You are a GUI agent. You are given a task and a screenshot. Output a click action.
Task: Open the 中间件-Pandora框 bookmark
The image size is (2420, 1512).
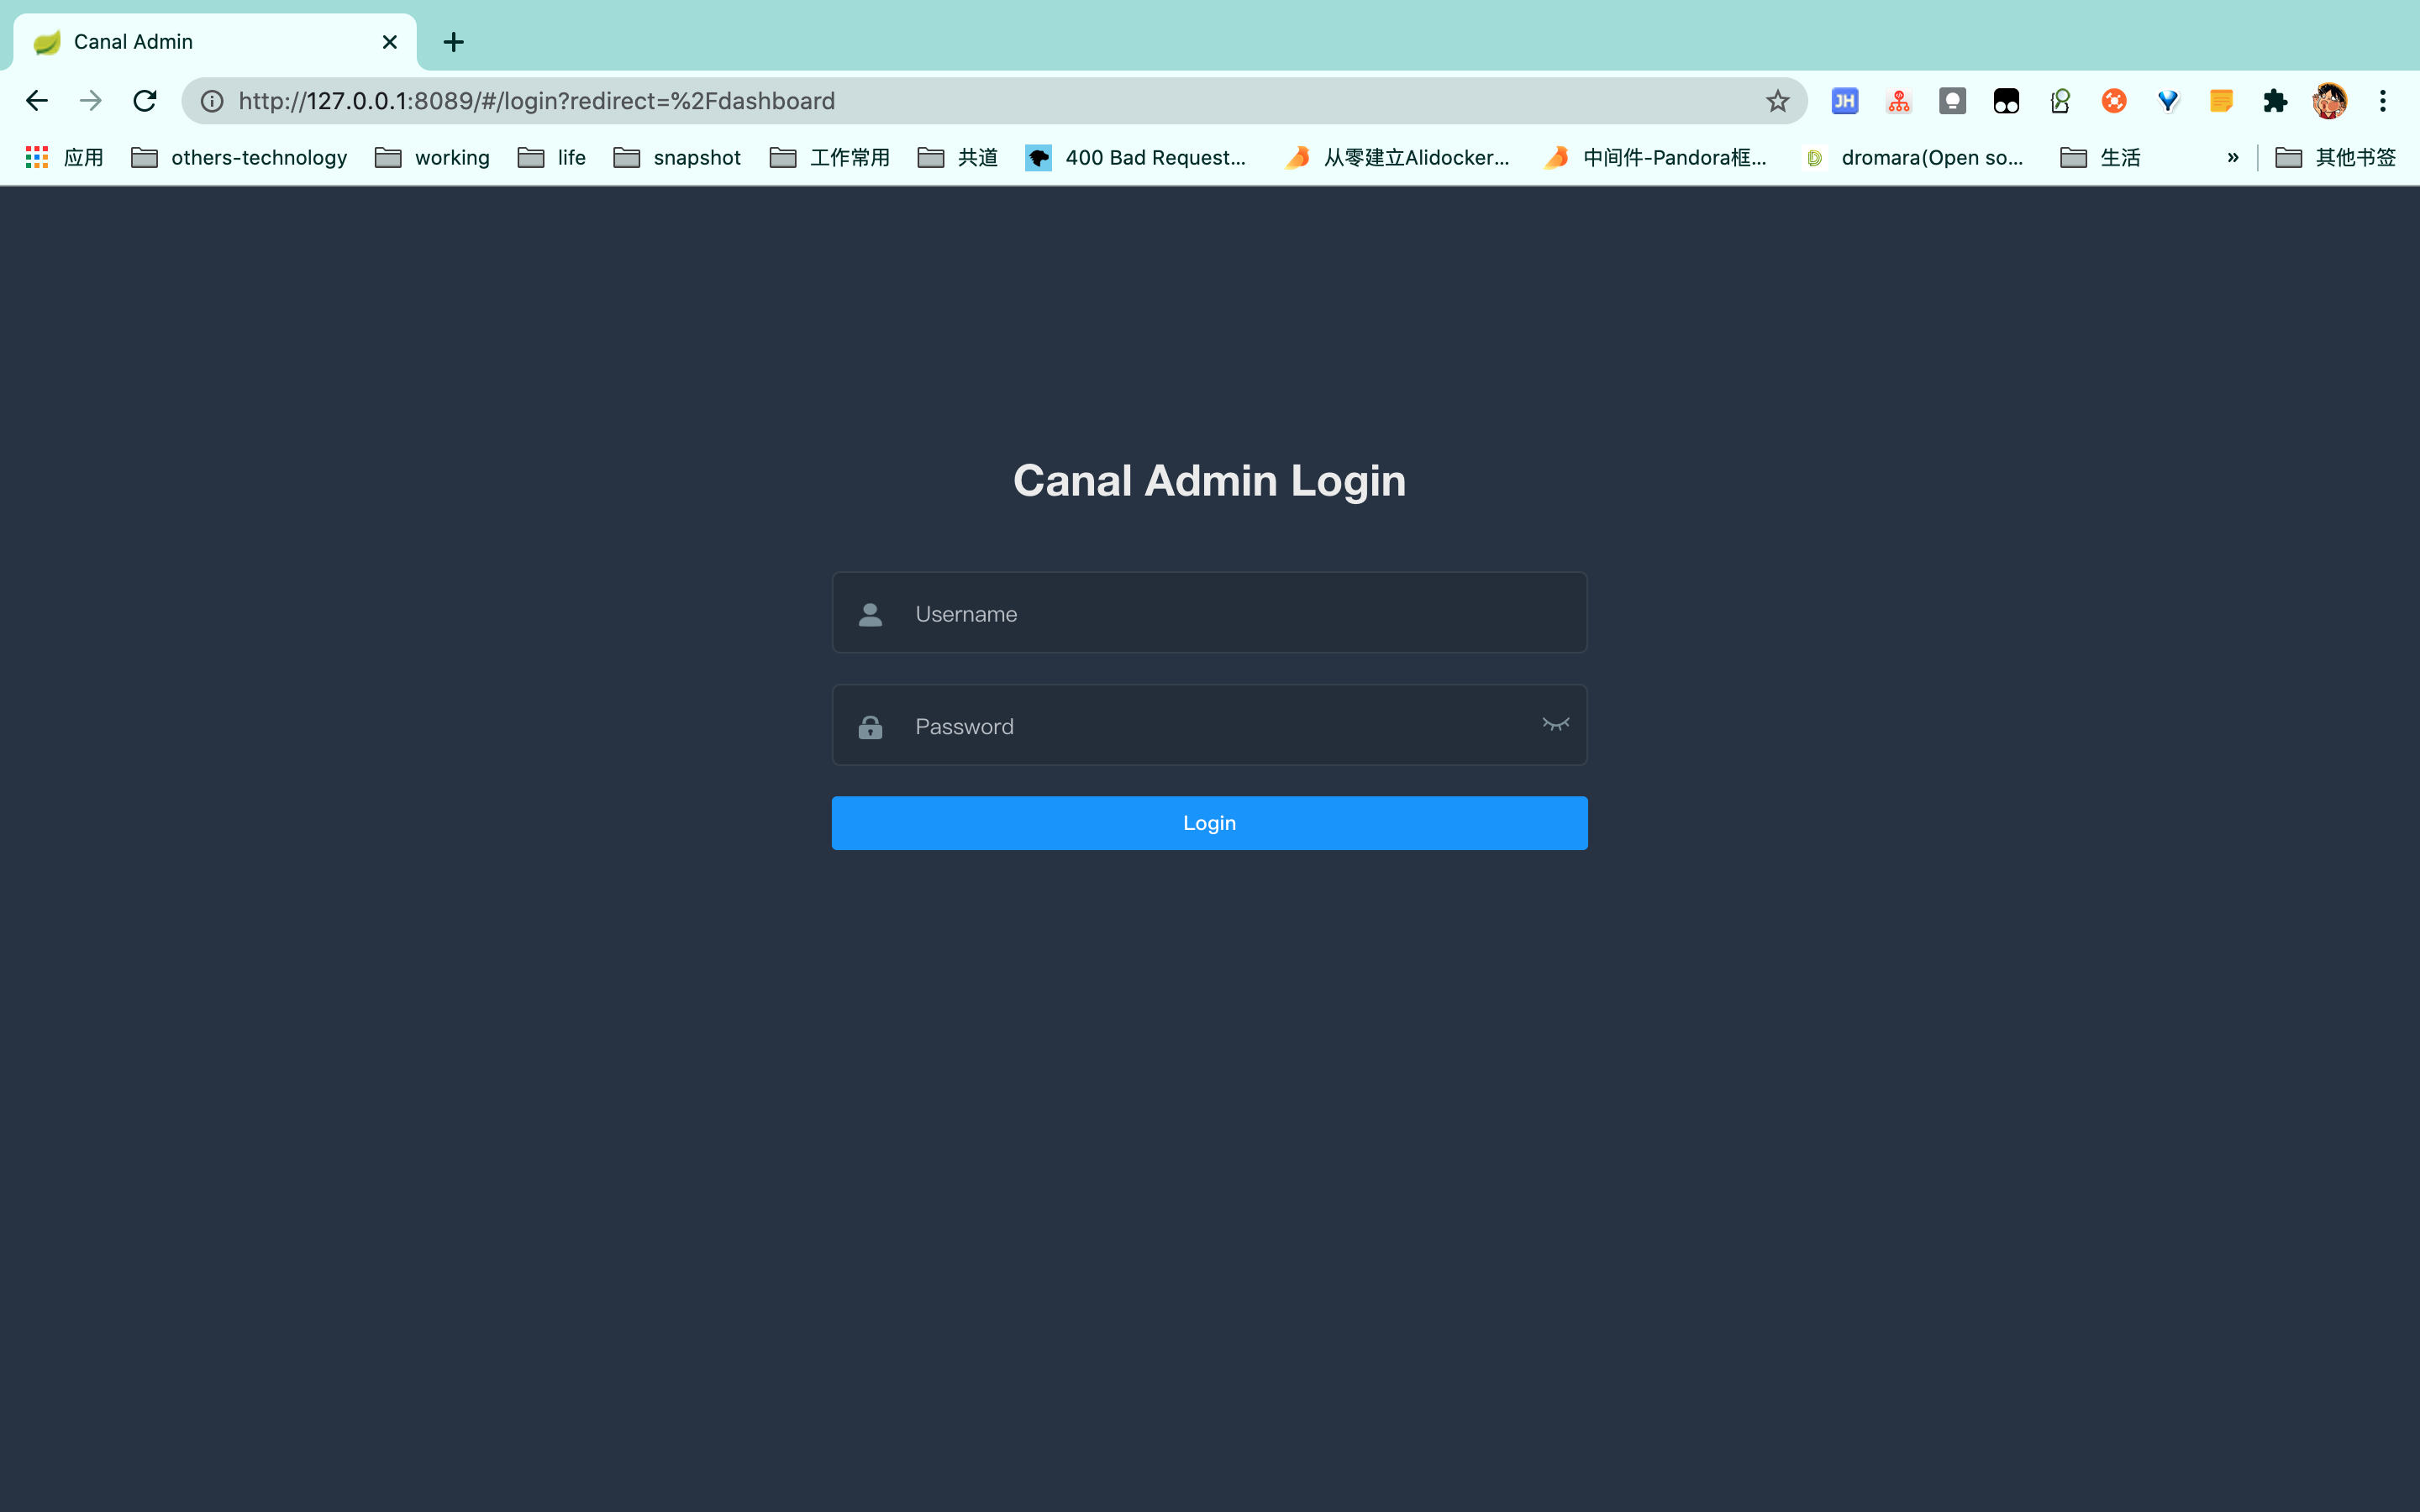click(1655, 157)
